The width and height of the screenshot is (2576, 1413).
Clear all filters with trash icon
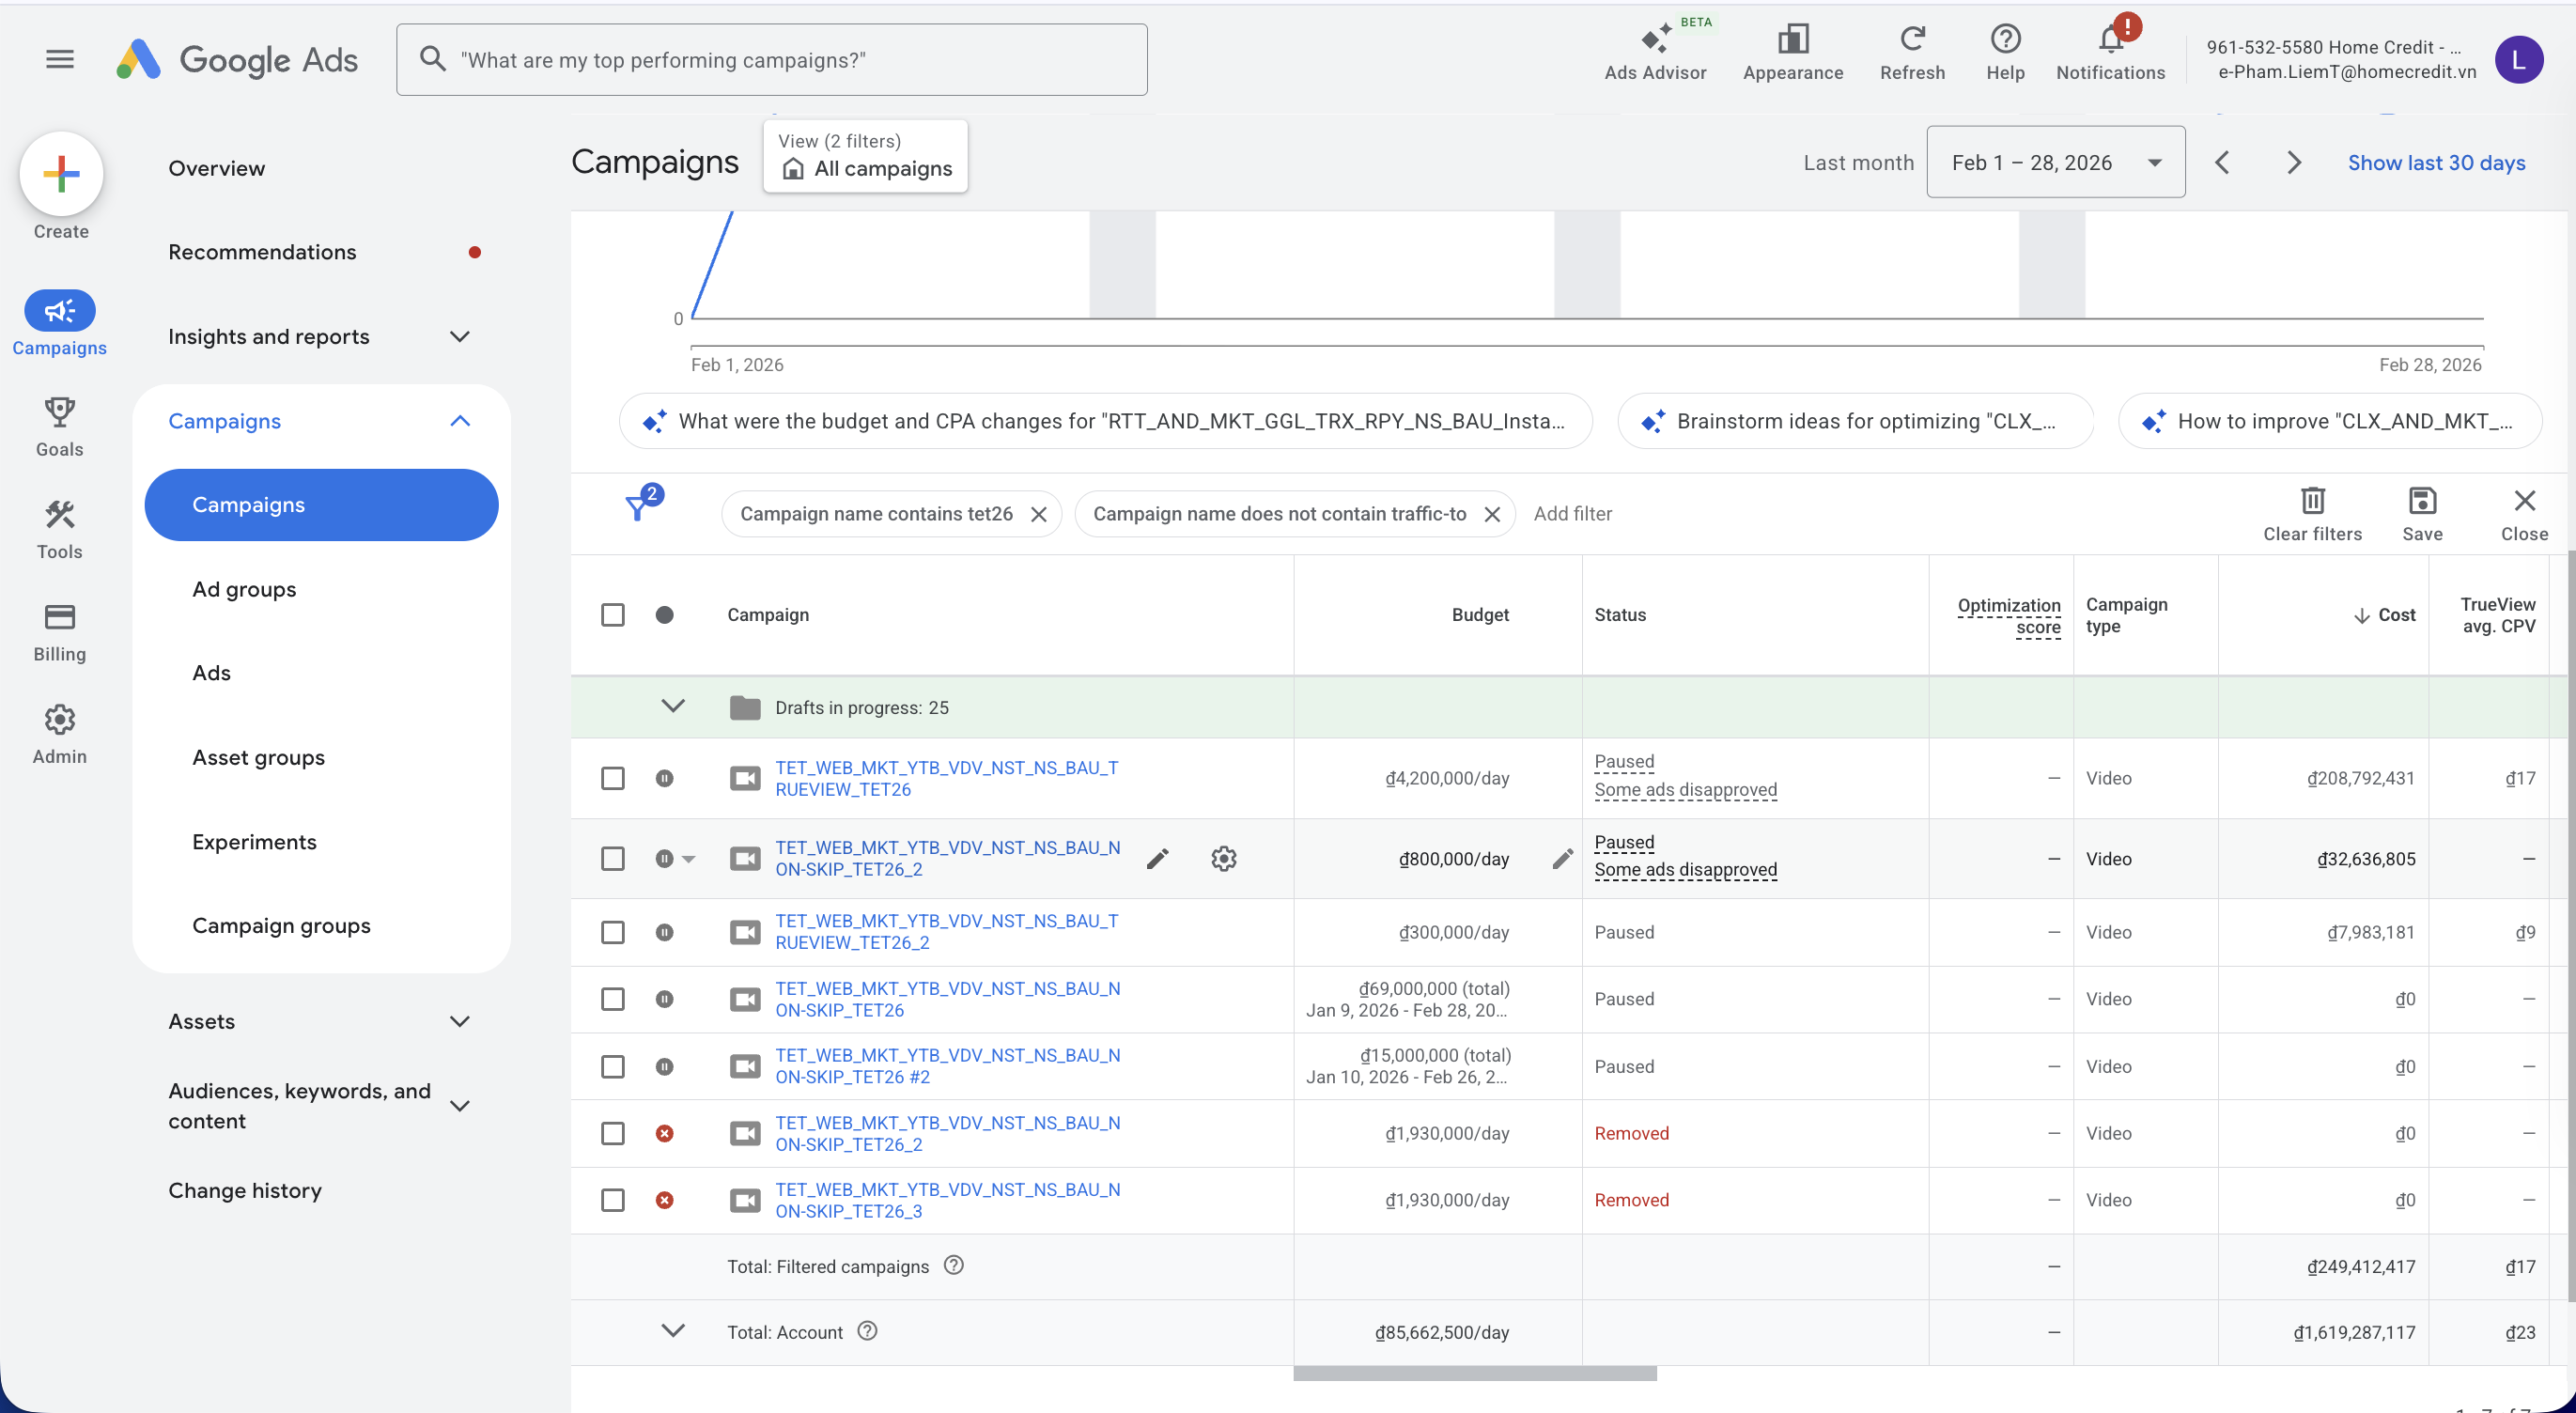pos(2312,514)
